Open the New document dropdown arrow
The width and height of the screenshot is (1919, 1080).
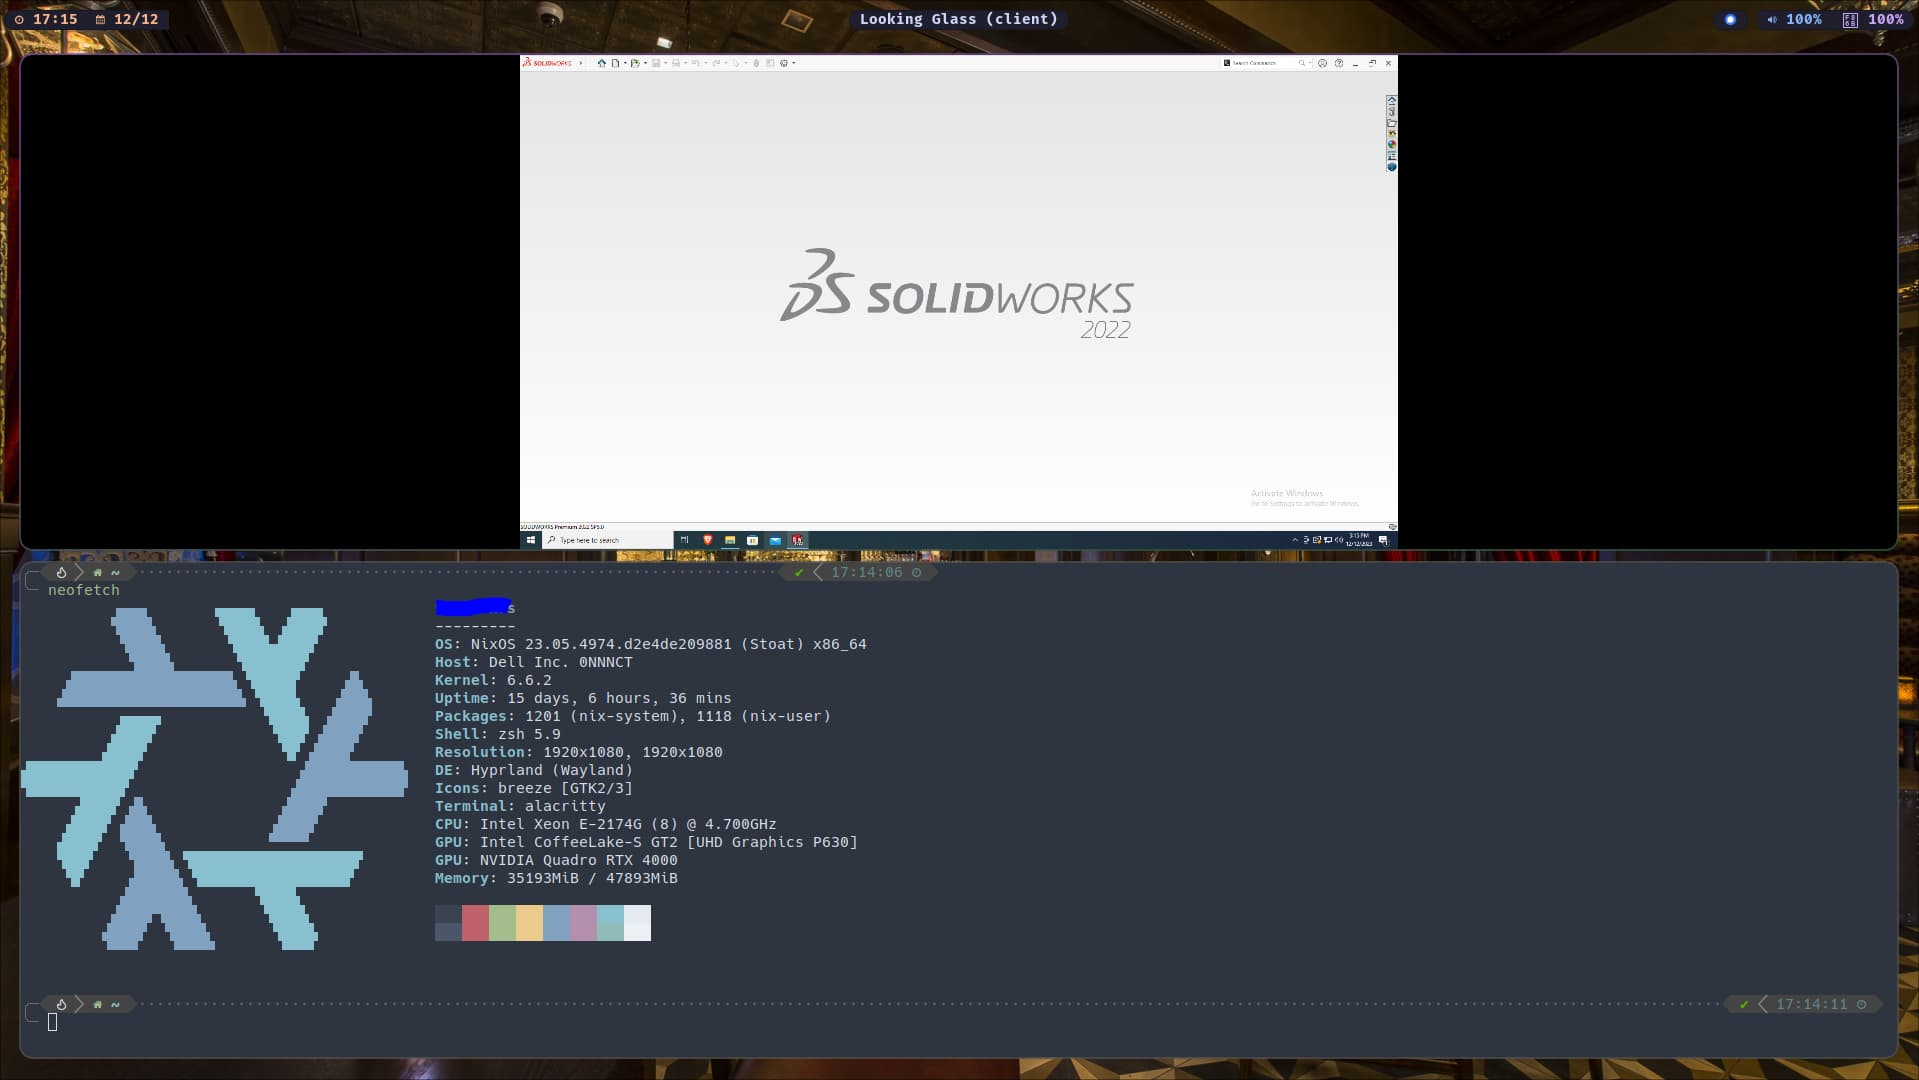pyautogui.click(x=625, y=63)
